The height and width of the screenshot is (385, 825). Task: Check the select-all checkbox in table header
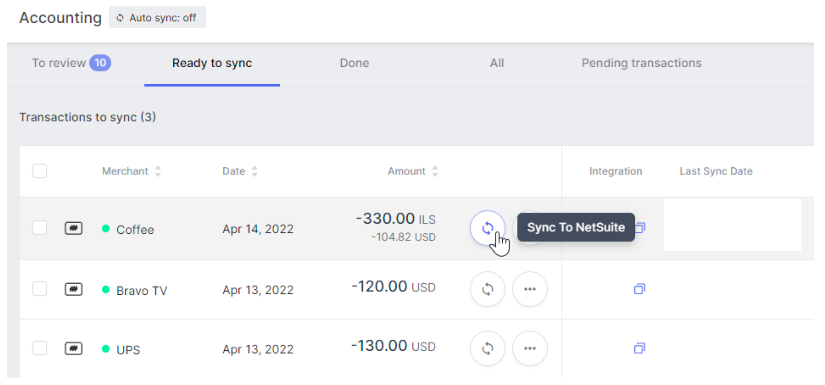tap(39, 171)
